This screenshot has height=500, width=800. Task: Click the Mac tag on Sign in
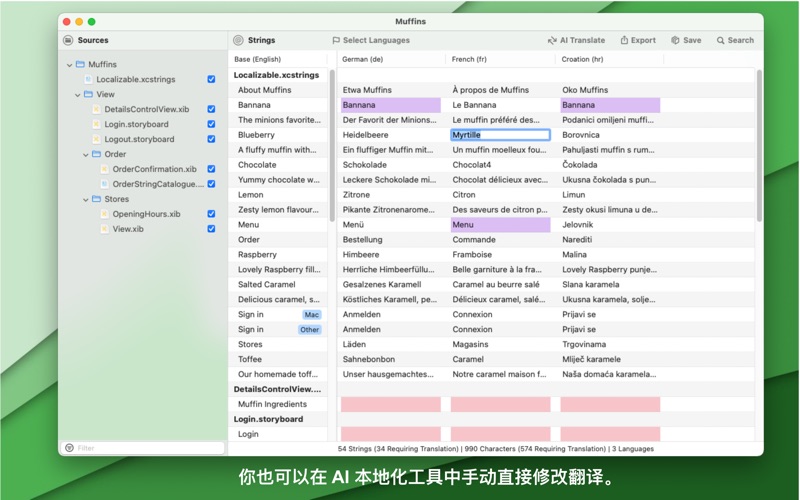click(x=312, y=315)
